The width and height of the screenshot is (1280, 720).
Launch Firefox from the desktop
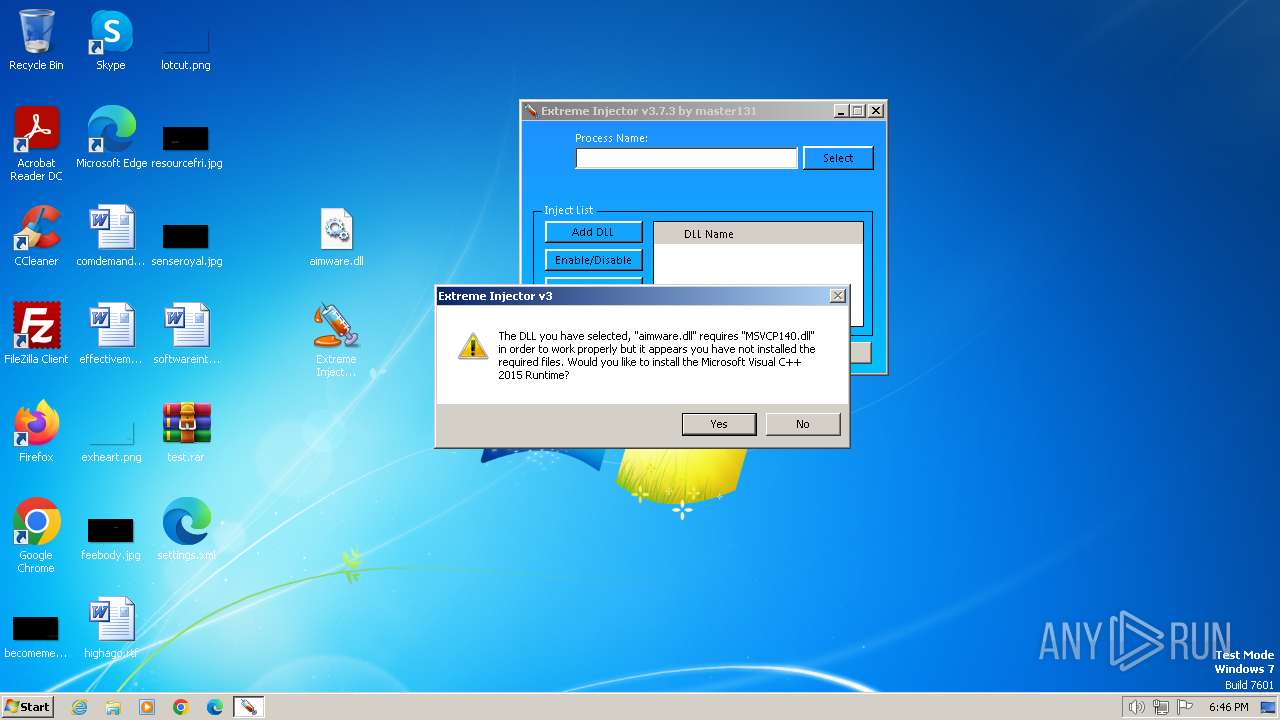coord(36,432)
